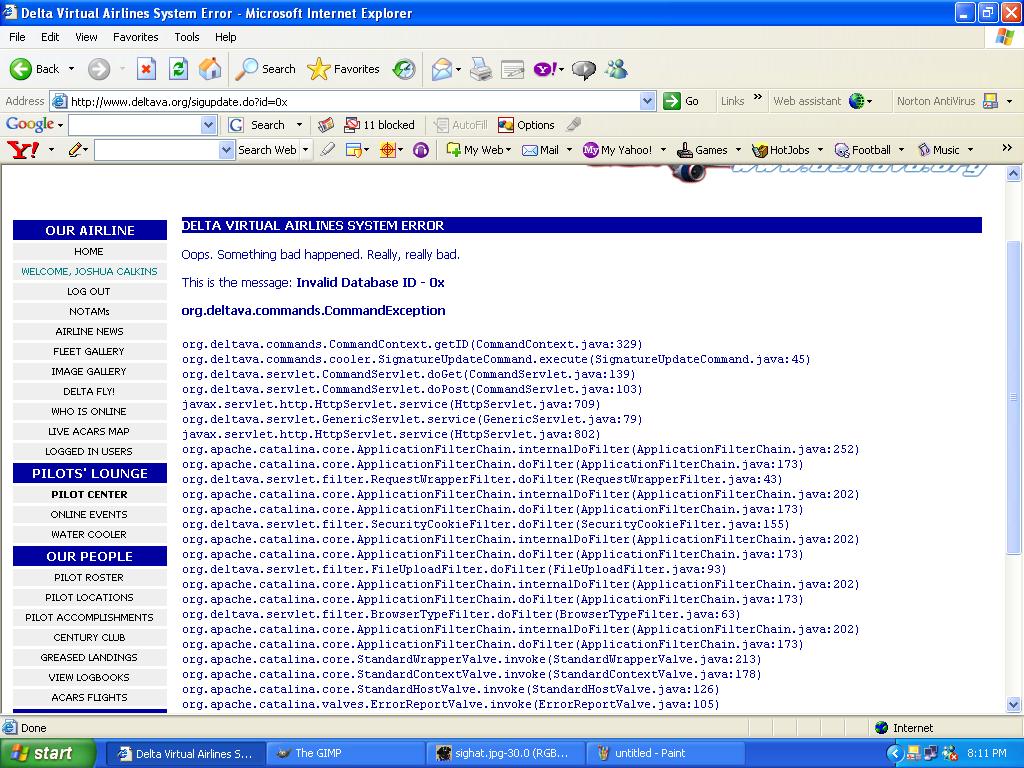Open the WATER COOLER link
The image size is (1024, 768).
[x=89, y=534]
